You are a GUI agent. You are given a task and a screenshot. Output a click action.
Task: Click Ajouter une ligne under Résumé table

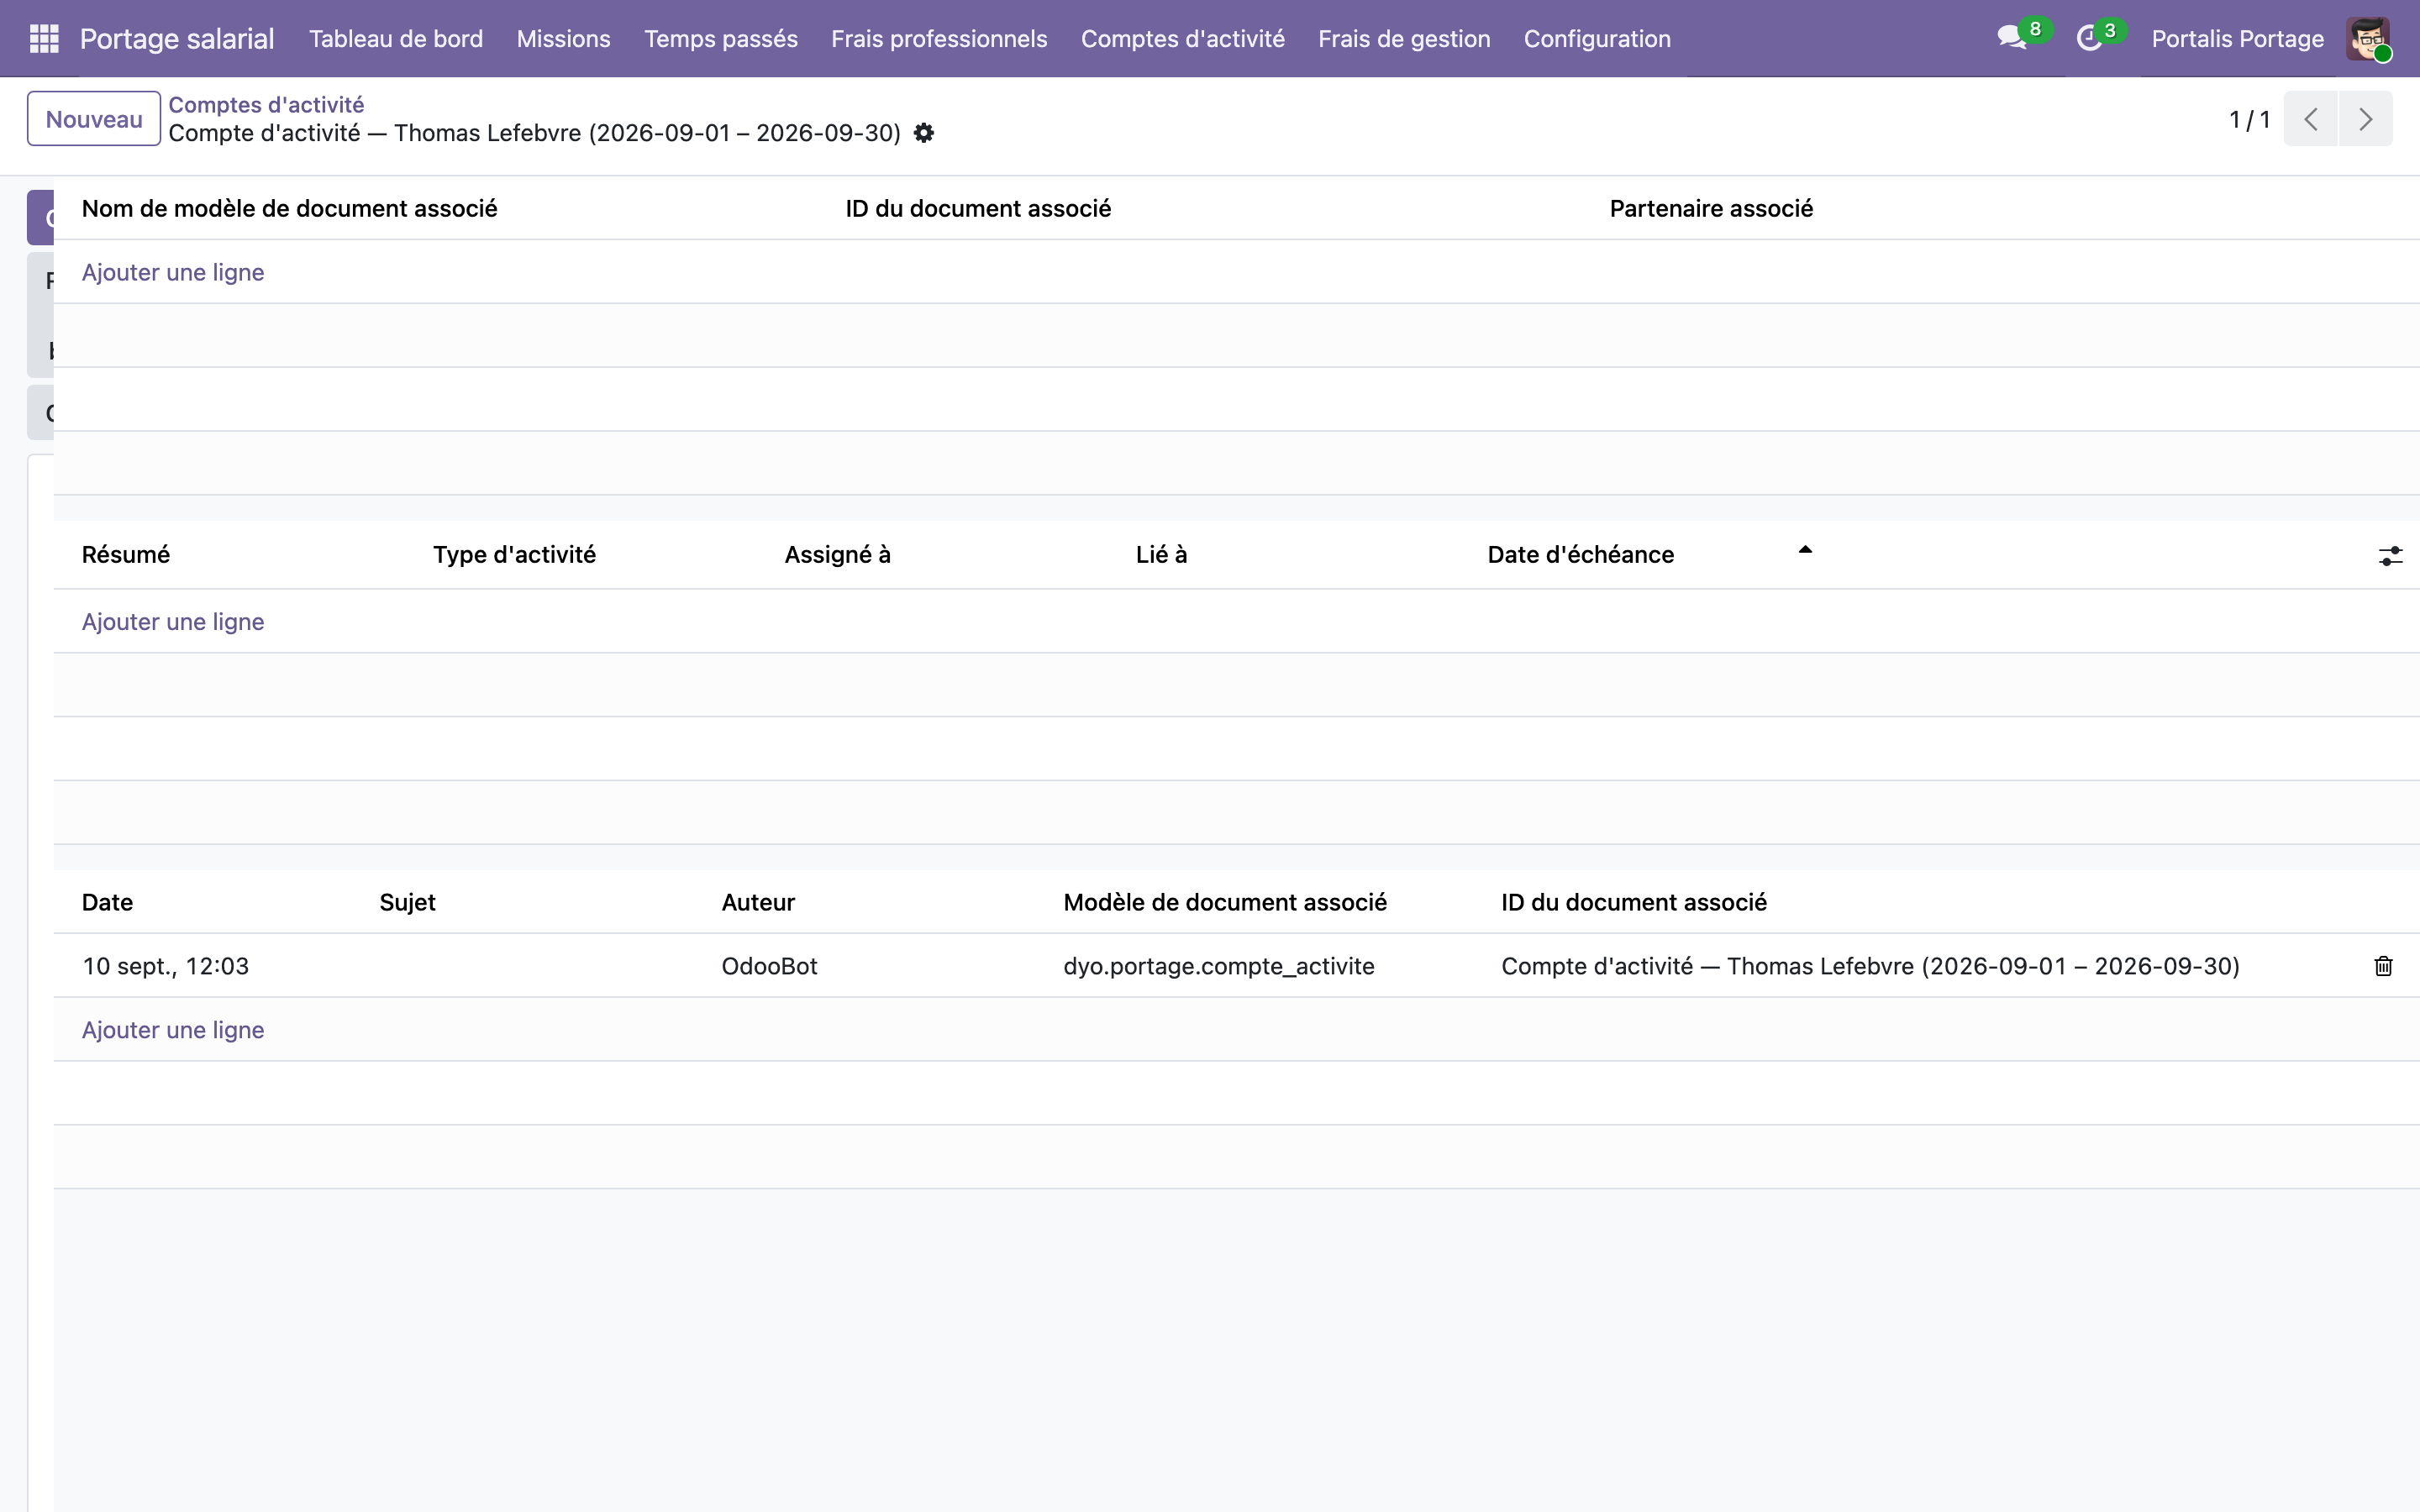[173, 621]
